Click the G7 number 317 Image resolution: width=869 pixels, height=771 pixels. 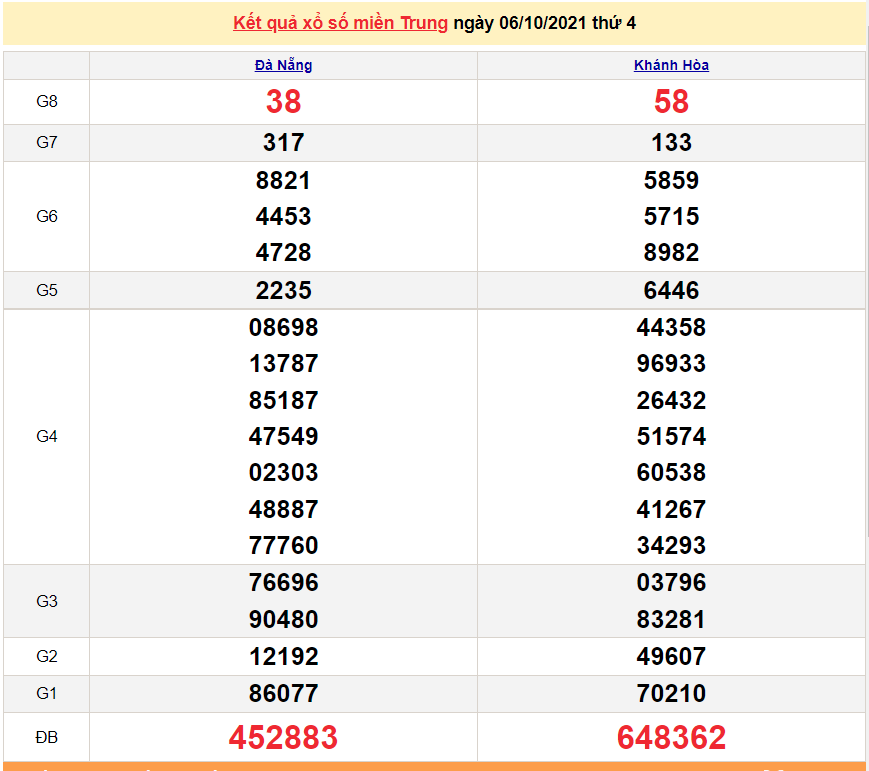pos(283,142)
